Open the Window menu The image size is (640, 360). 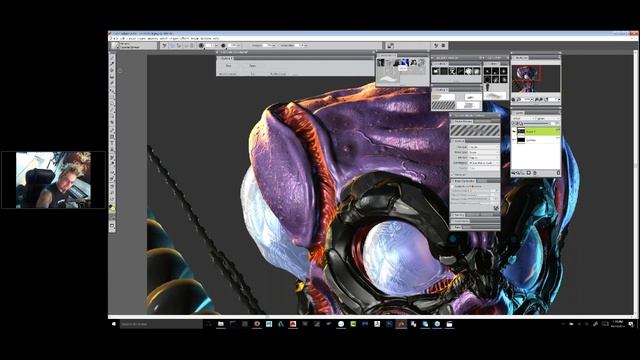point(205,38)
